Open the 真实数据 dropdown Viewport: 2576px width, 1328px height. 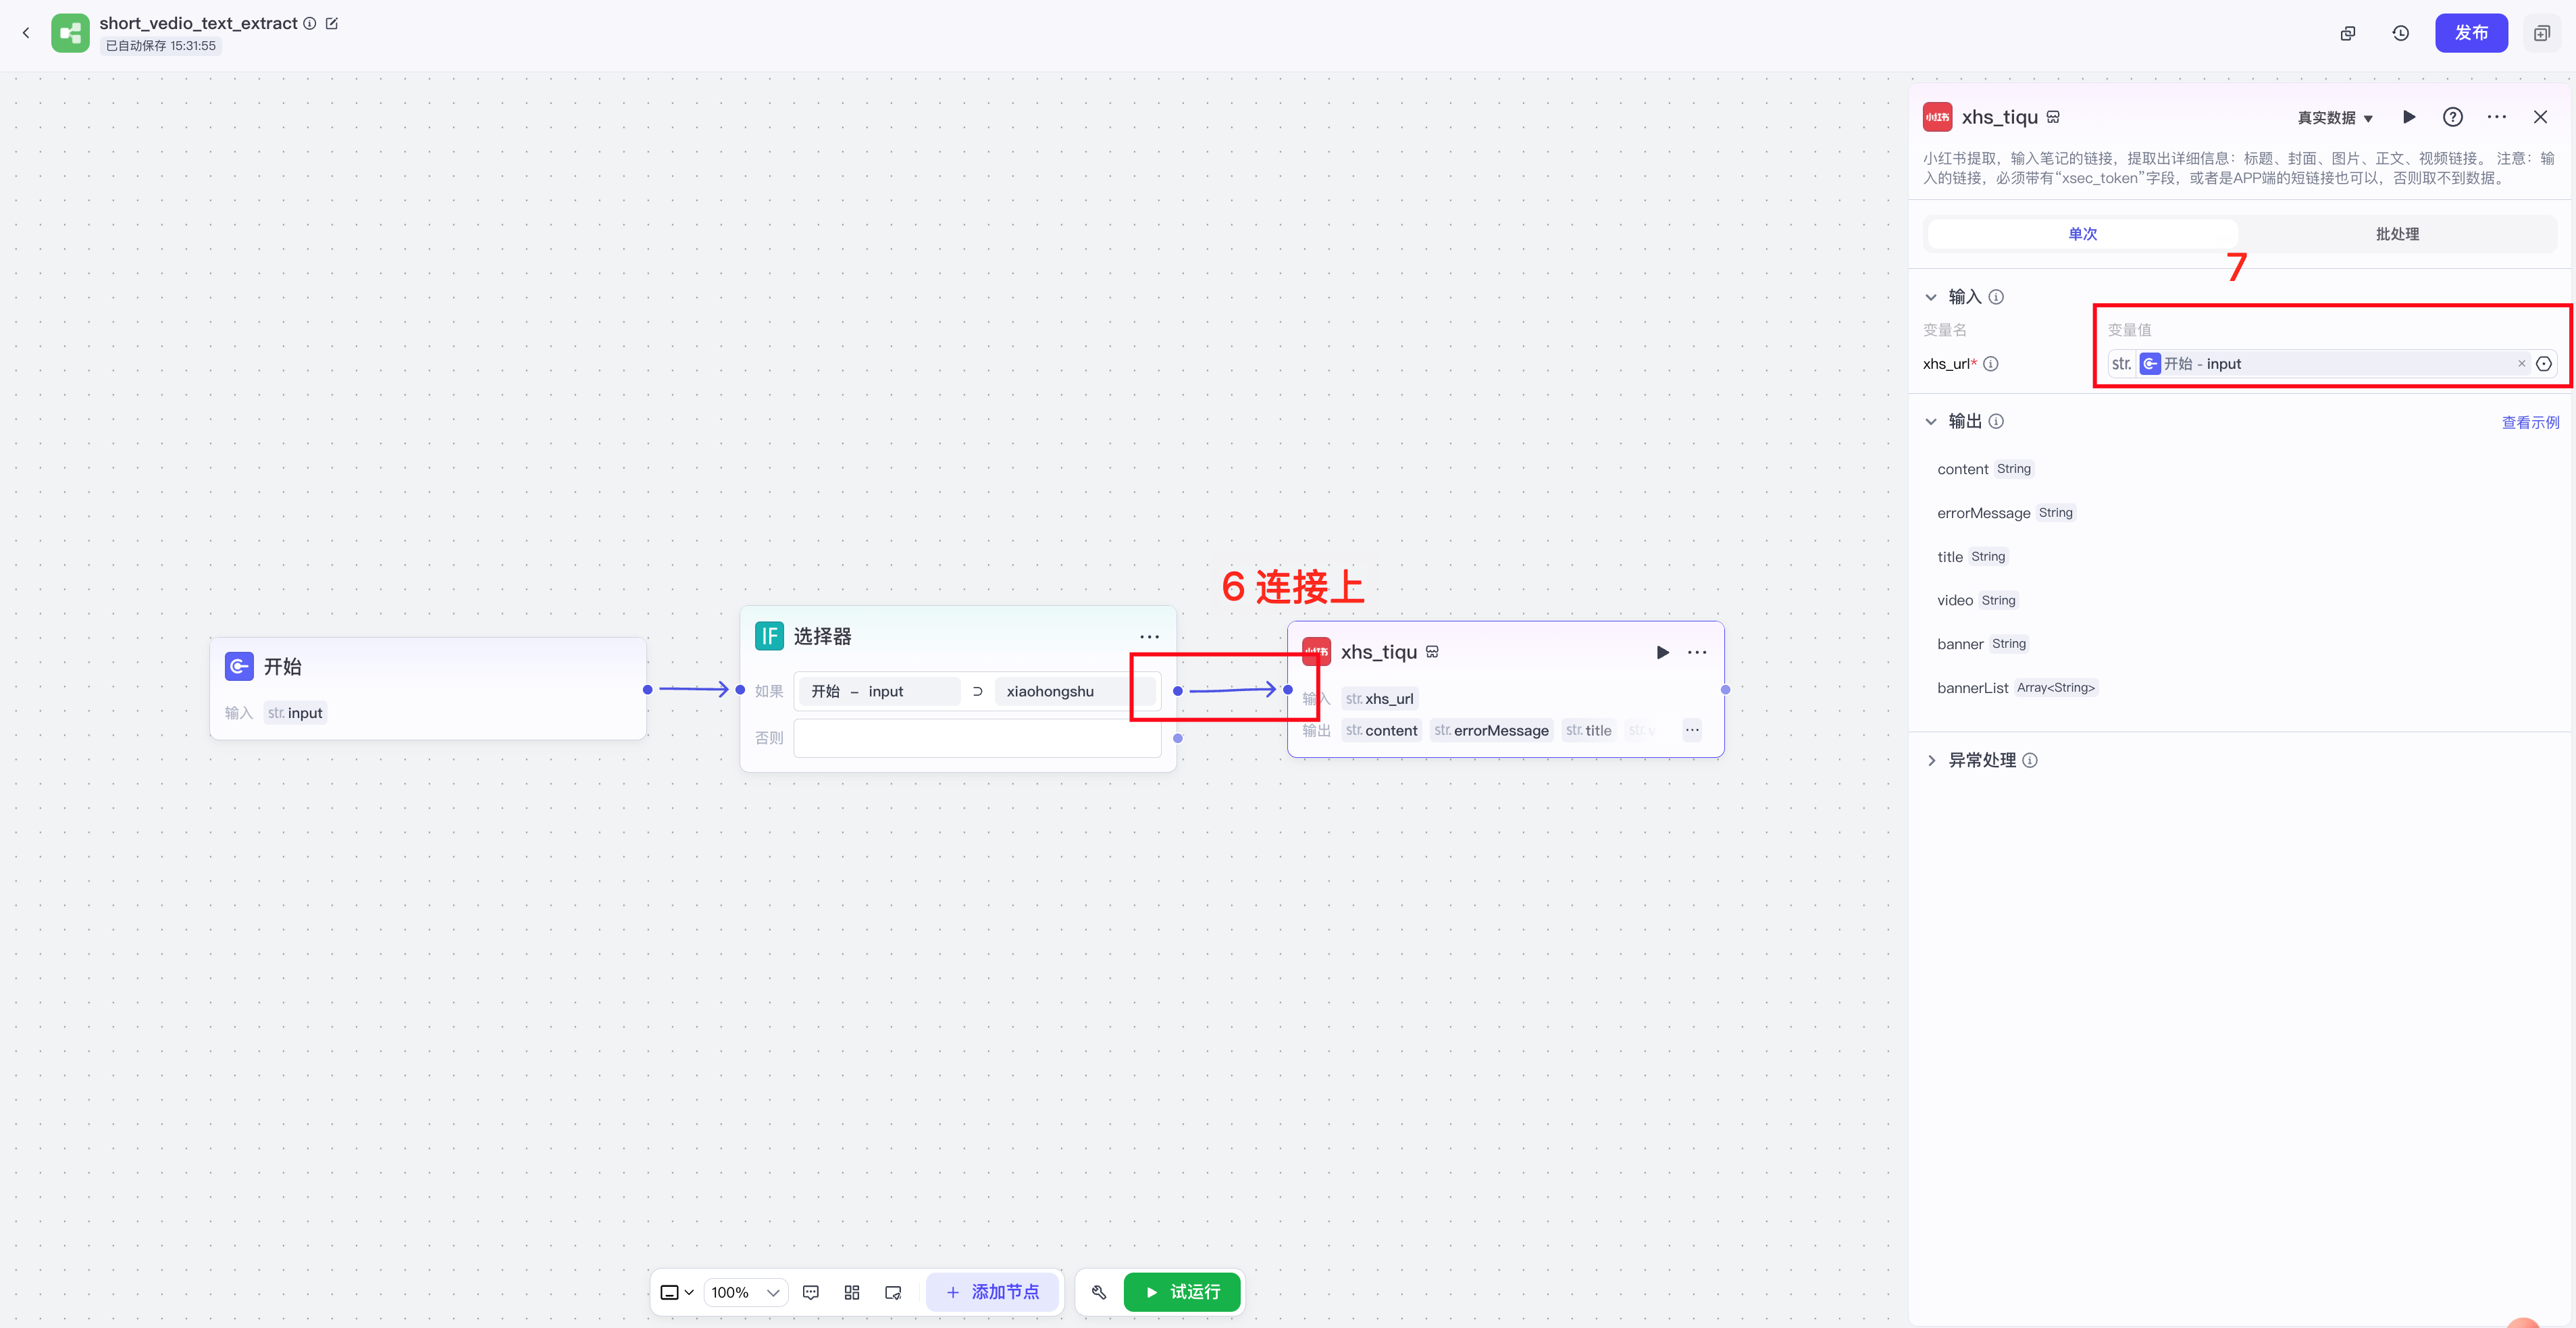pos(2335,118)
